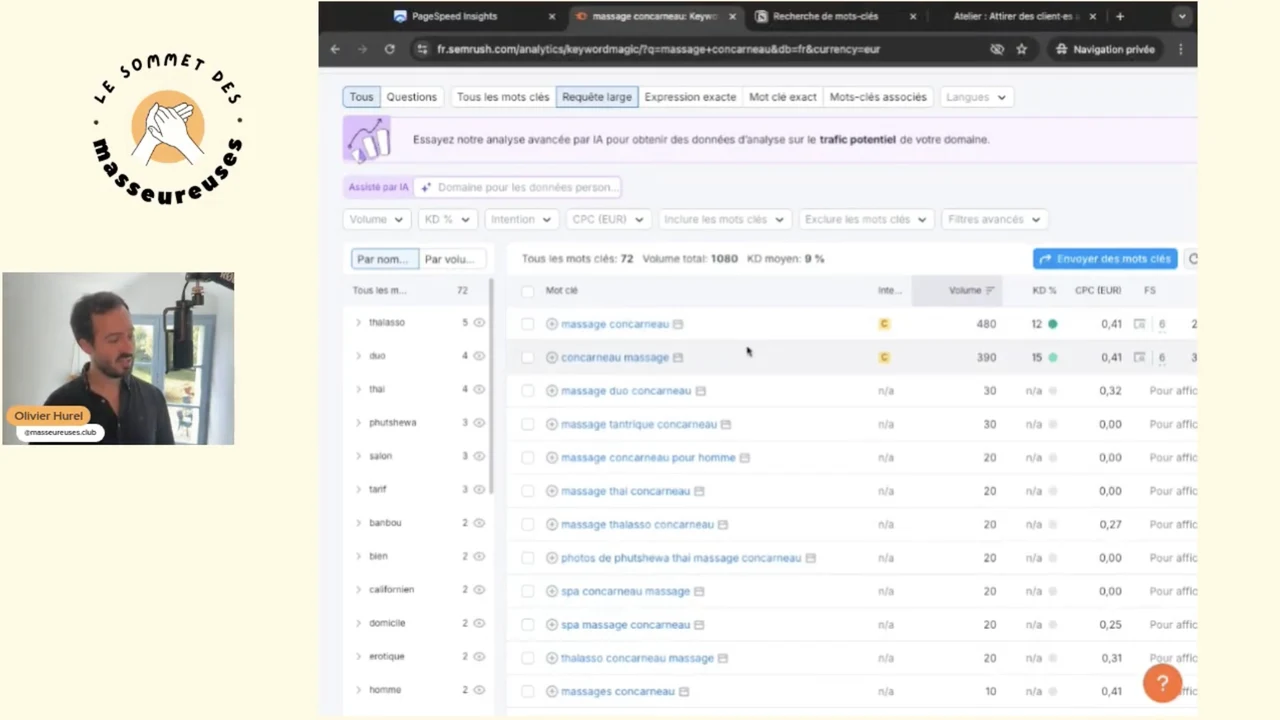Viewport: 1280px width, 720px height.
Task: Open the orange help question-mark bubble
Action: pos(1162,684)
